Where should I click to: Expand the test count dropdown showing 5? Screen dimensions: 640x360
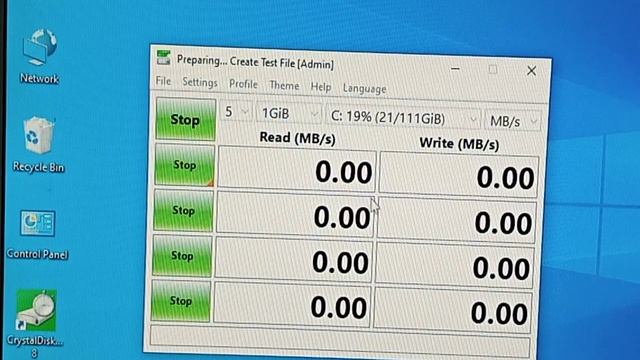pos(236,112)
